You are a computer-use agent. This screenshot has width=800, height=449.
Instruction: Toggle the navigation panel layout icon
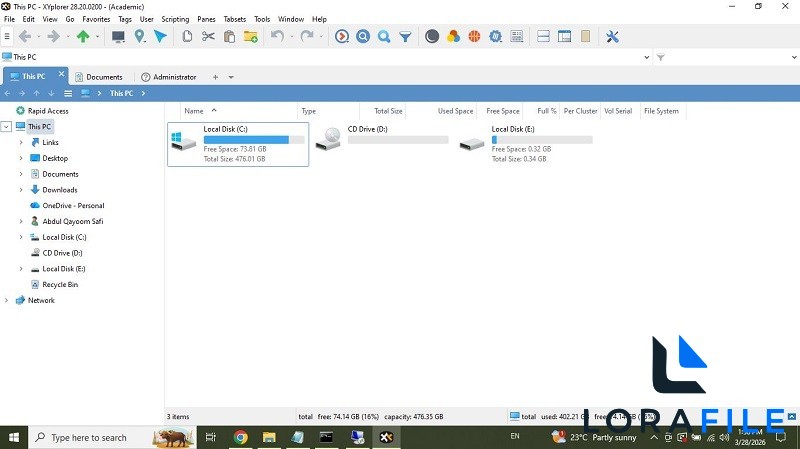click(x=564, y=36)
